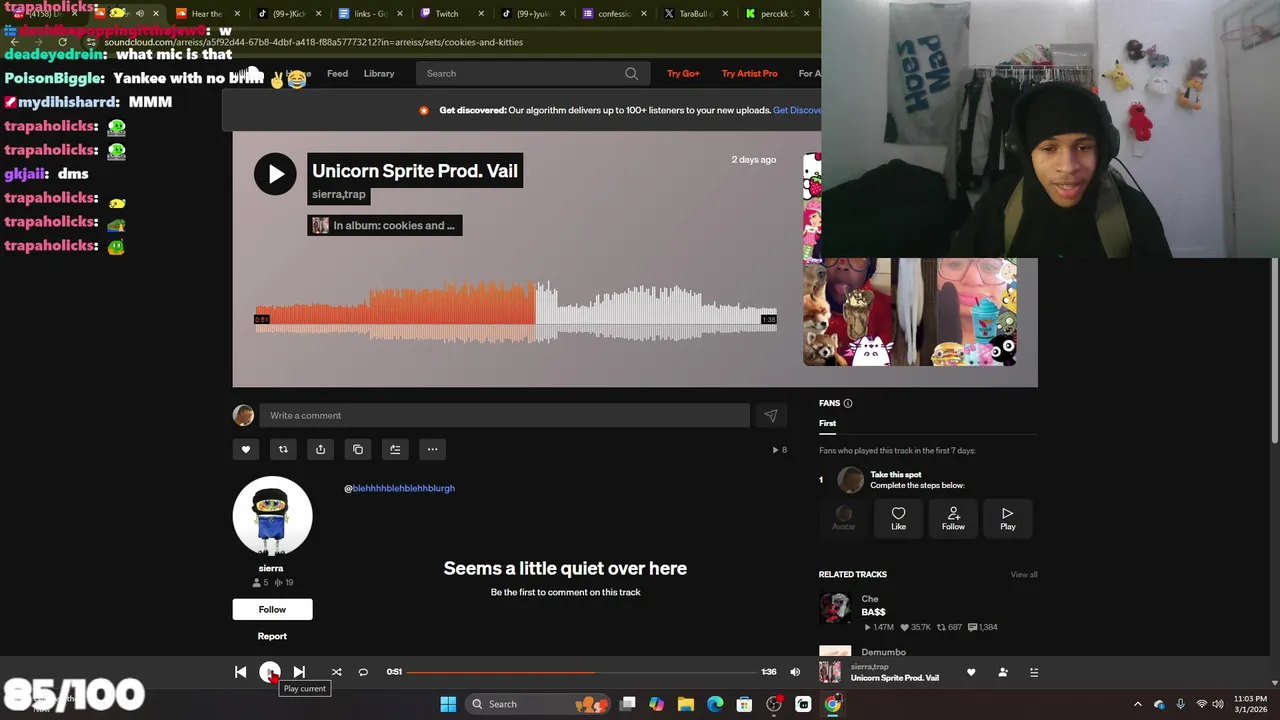Click the Play step in fans panel

click(x=1008, y=519)
